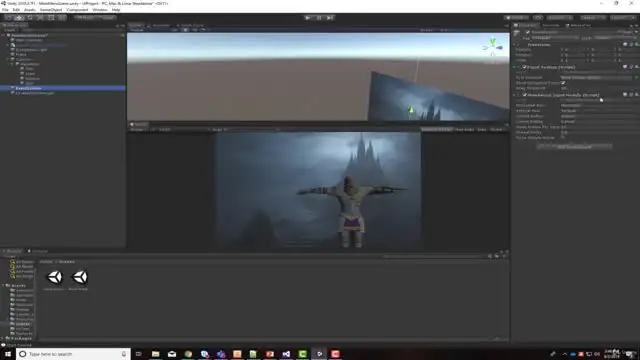Open the File menu

(5, 10)
